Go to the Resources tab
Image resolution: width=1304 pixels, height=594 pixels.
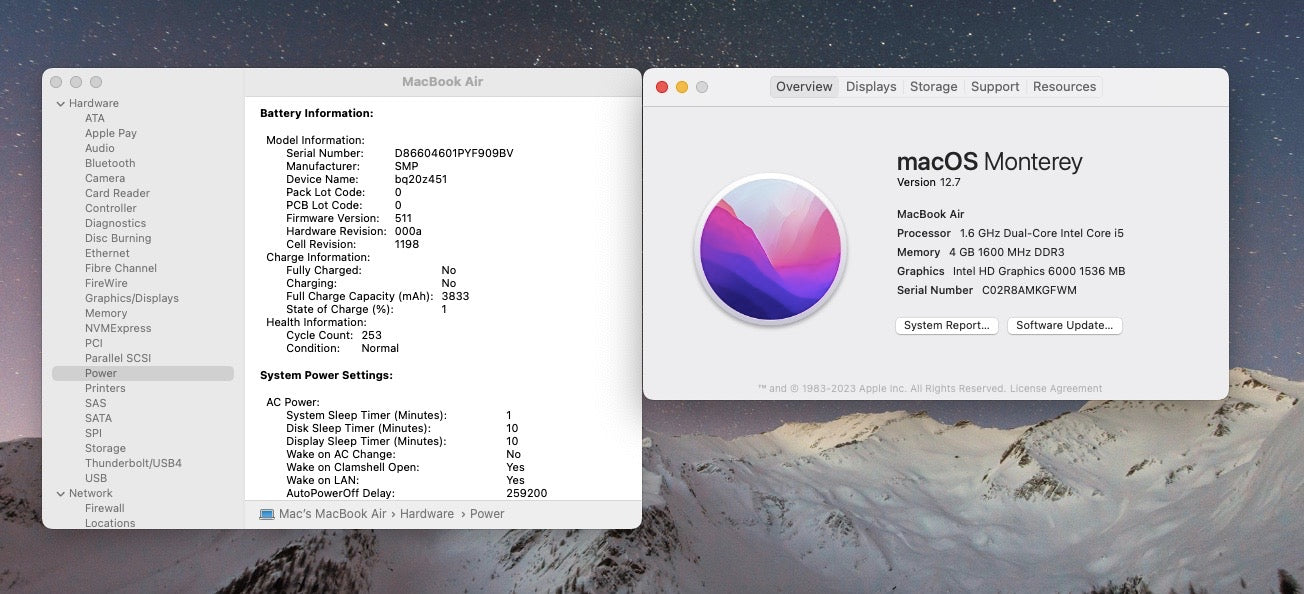(1064, 87)
